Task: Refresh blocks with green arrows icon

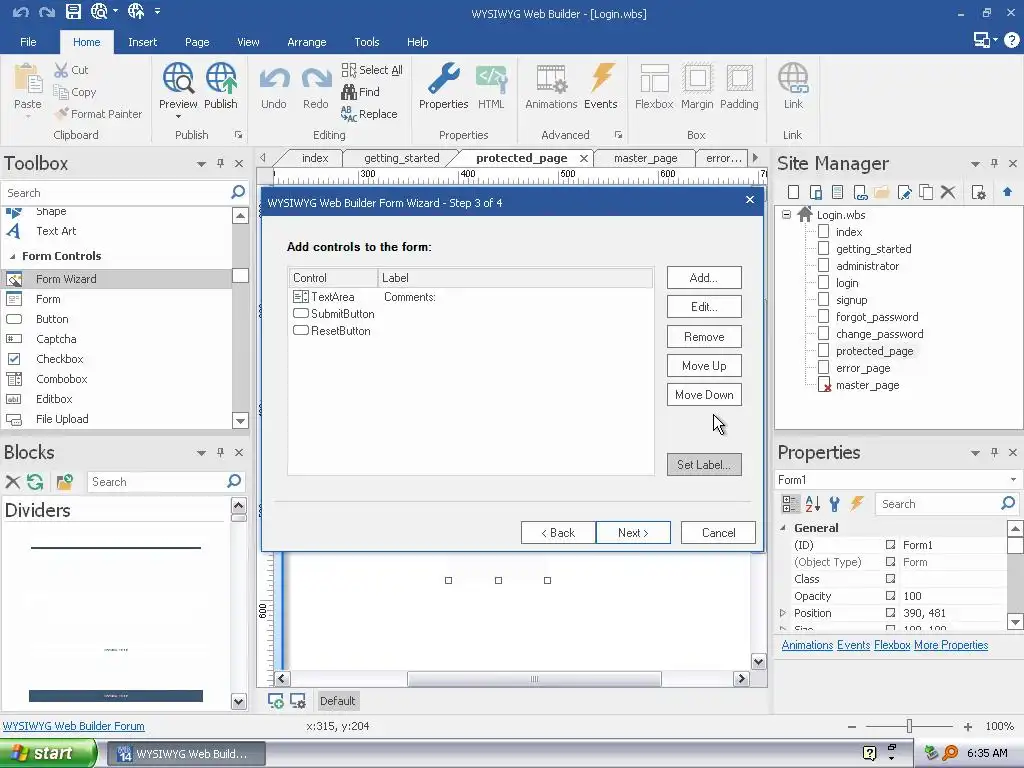Action: pos(35,482)
